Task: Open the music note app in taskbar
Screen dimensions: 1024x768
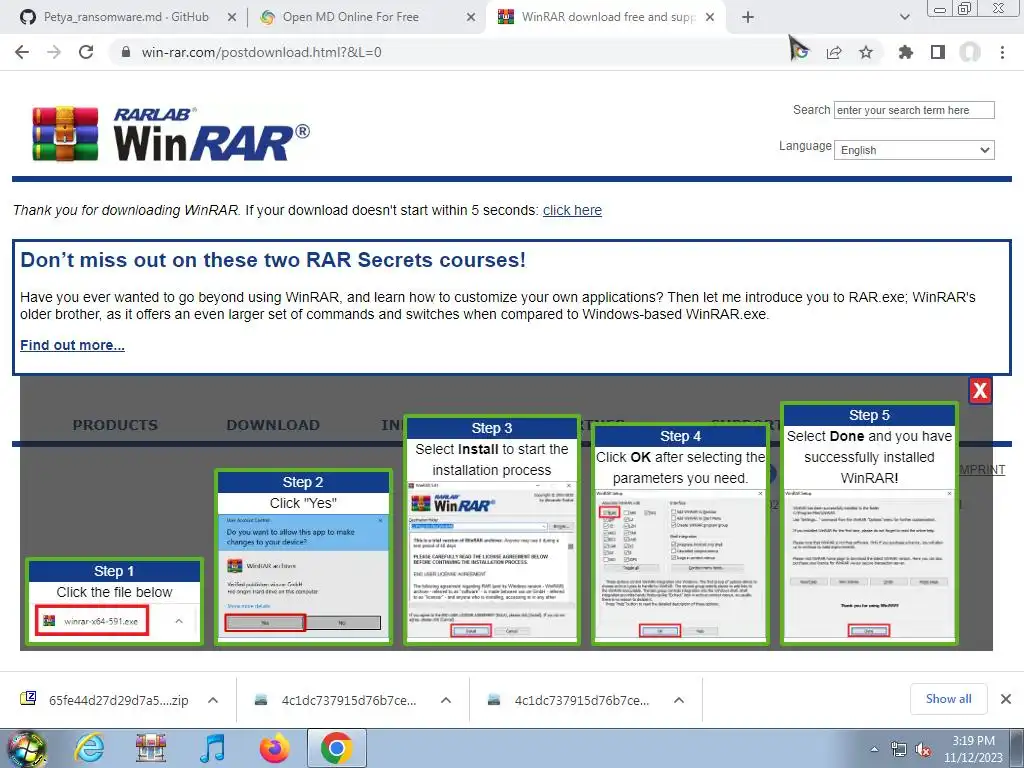Action: point(212,748)
